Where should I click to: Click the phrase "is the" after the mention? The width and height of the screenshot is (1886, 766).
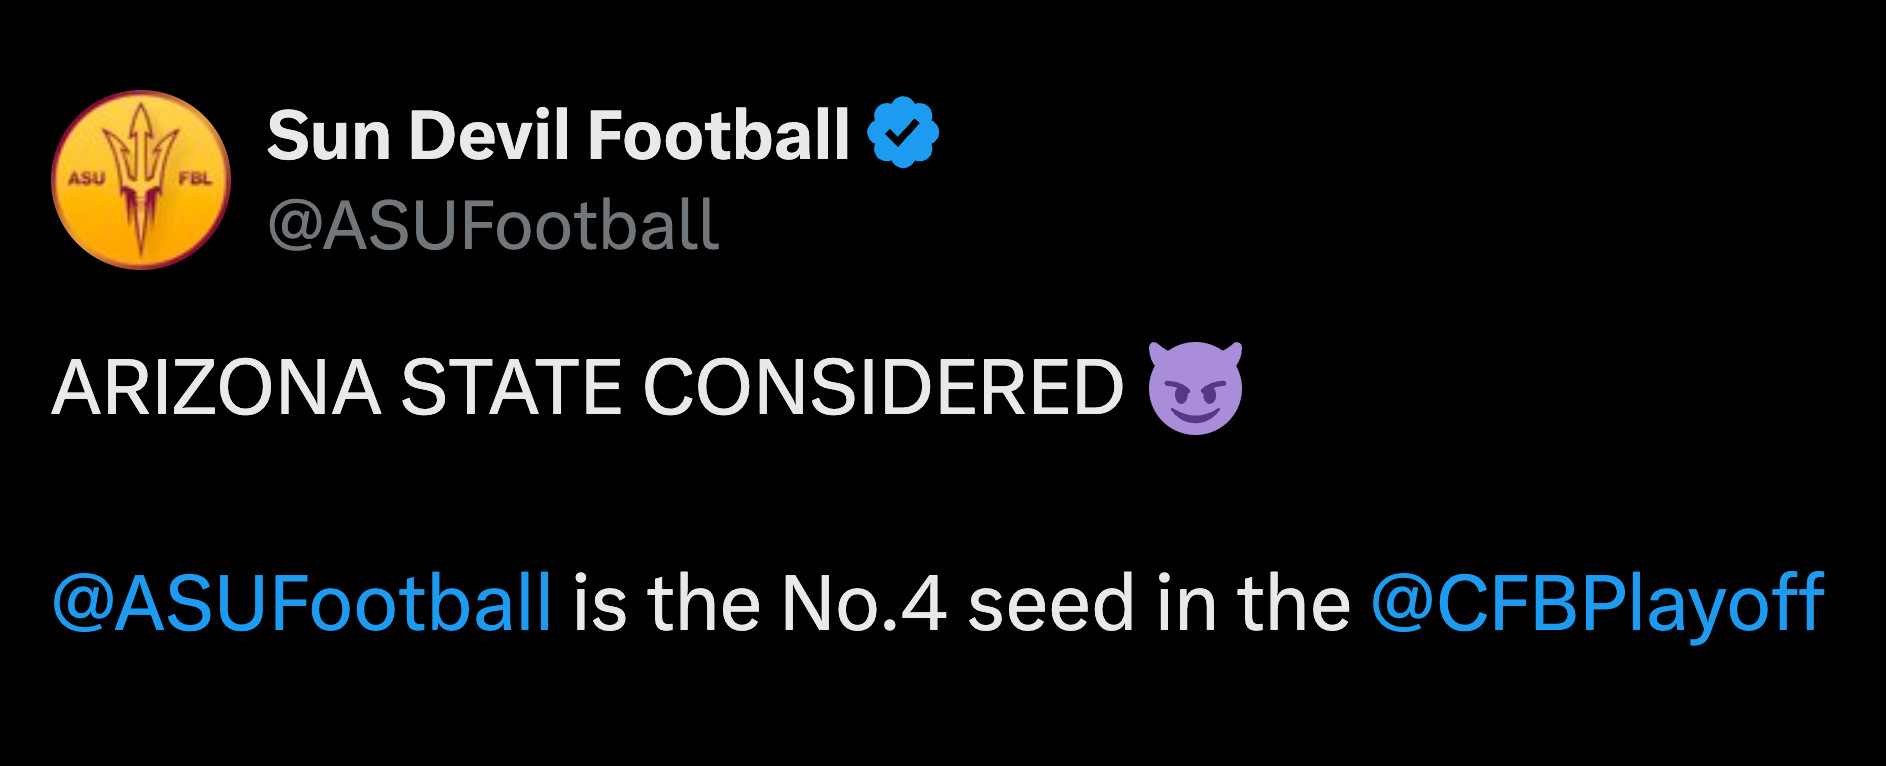click(x=666, y=604)
